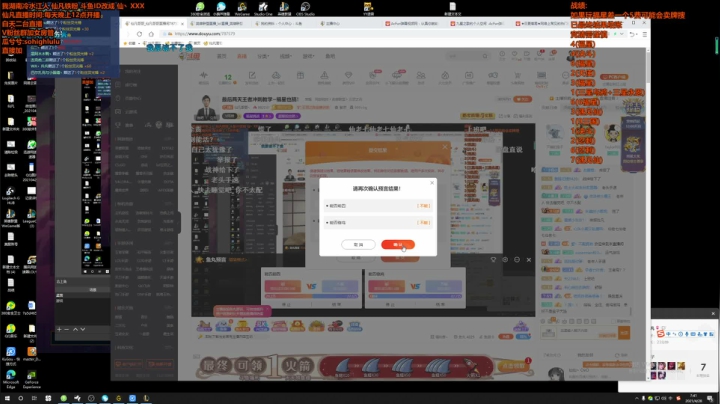720x404 pixels.
Task: Cancel the prediction result confirmation dialog
Action: (358, 245)
